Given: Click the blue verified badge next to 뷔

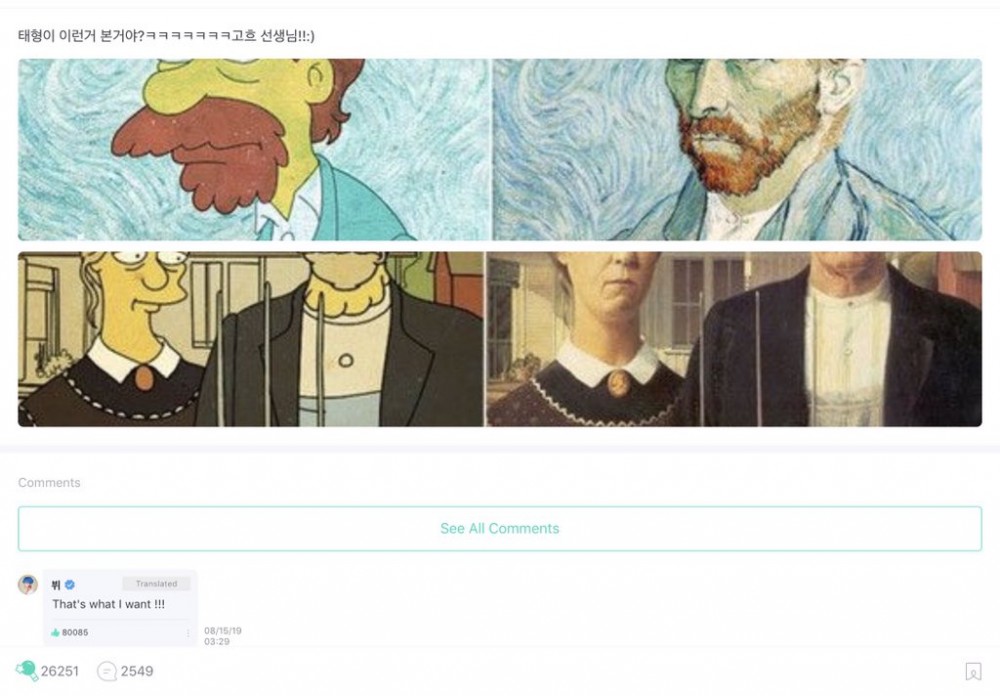Looking at the screenshot, I should (70, 584).
